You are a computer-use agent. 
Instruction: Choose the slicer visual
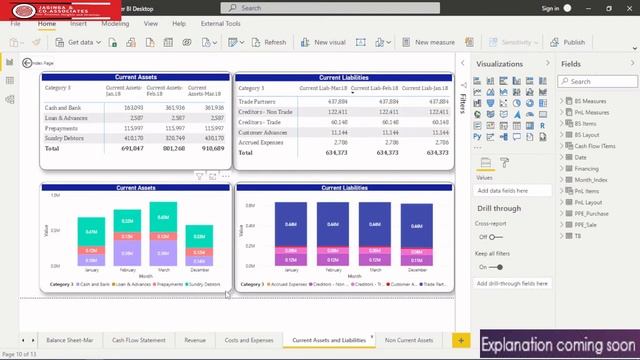coord(504,126)
